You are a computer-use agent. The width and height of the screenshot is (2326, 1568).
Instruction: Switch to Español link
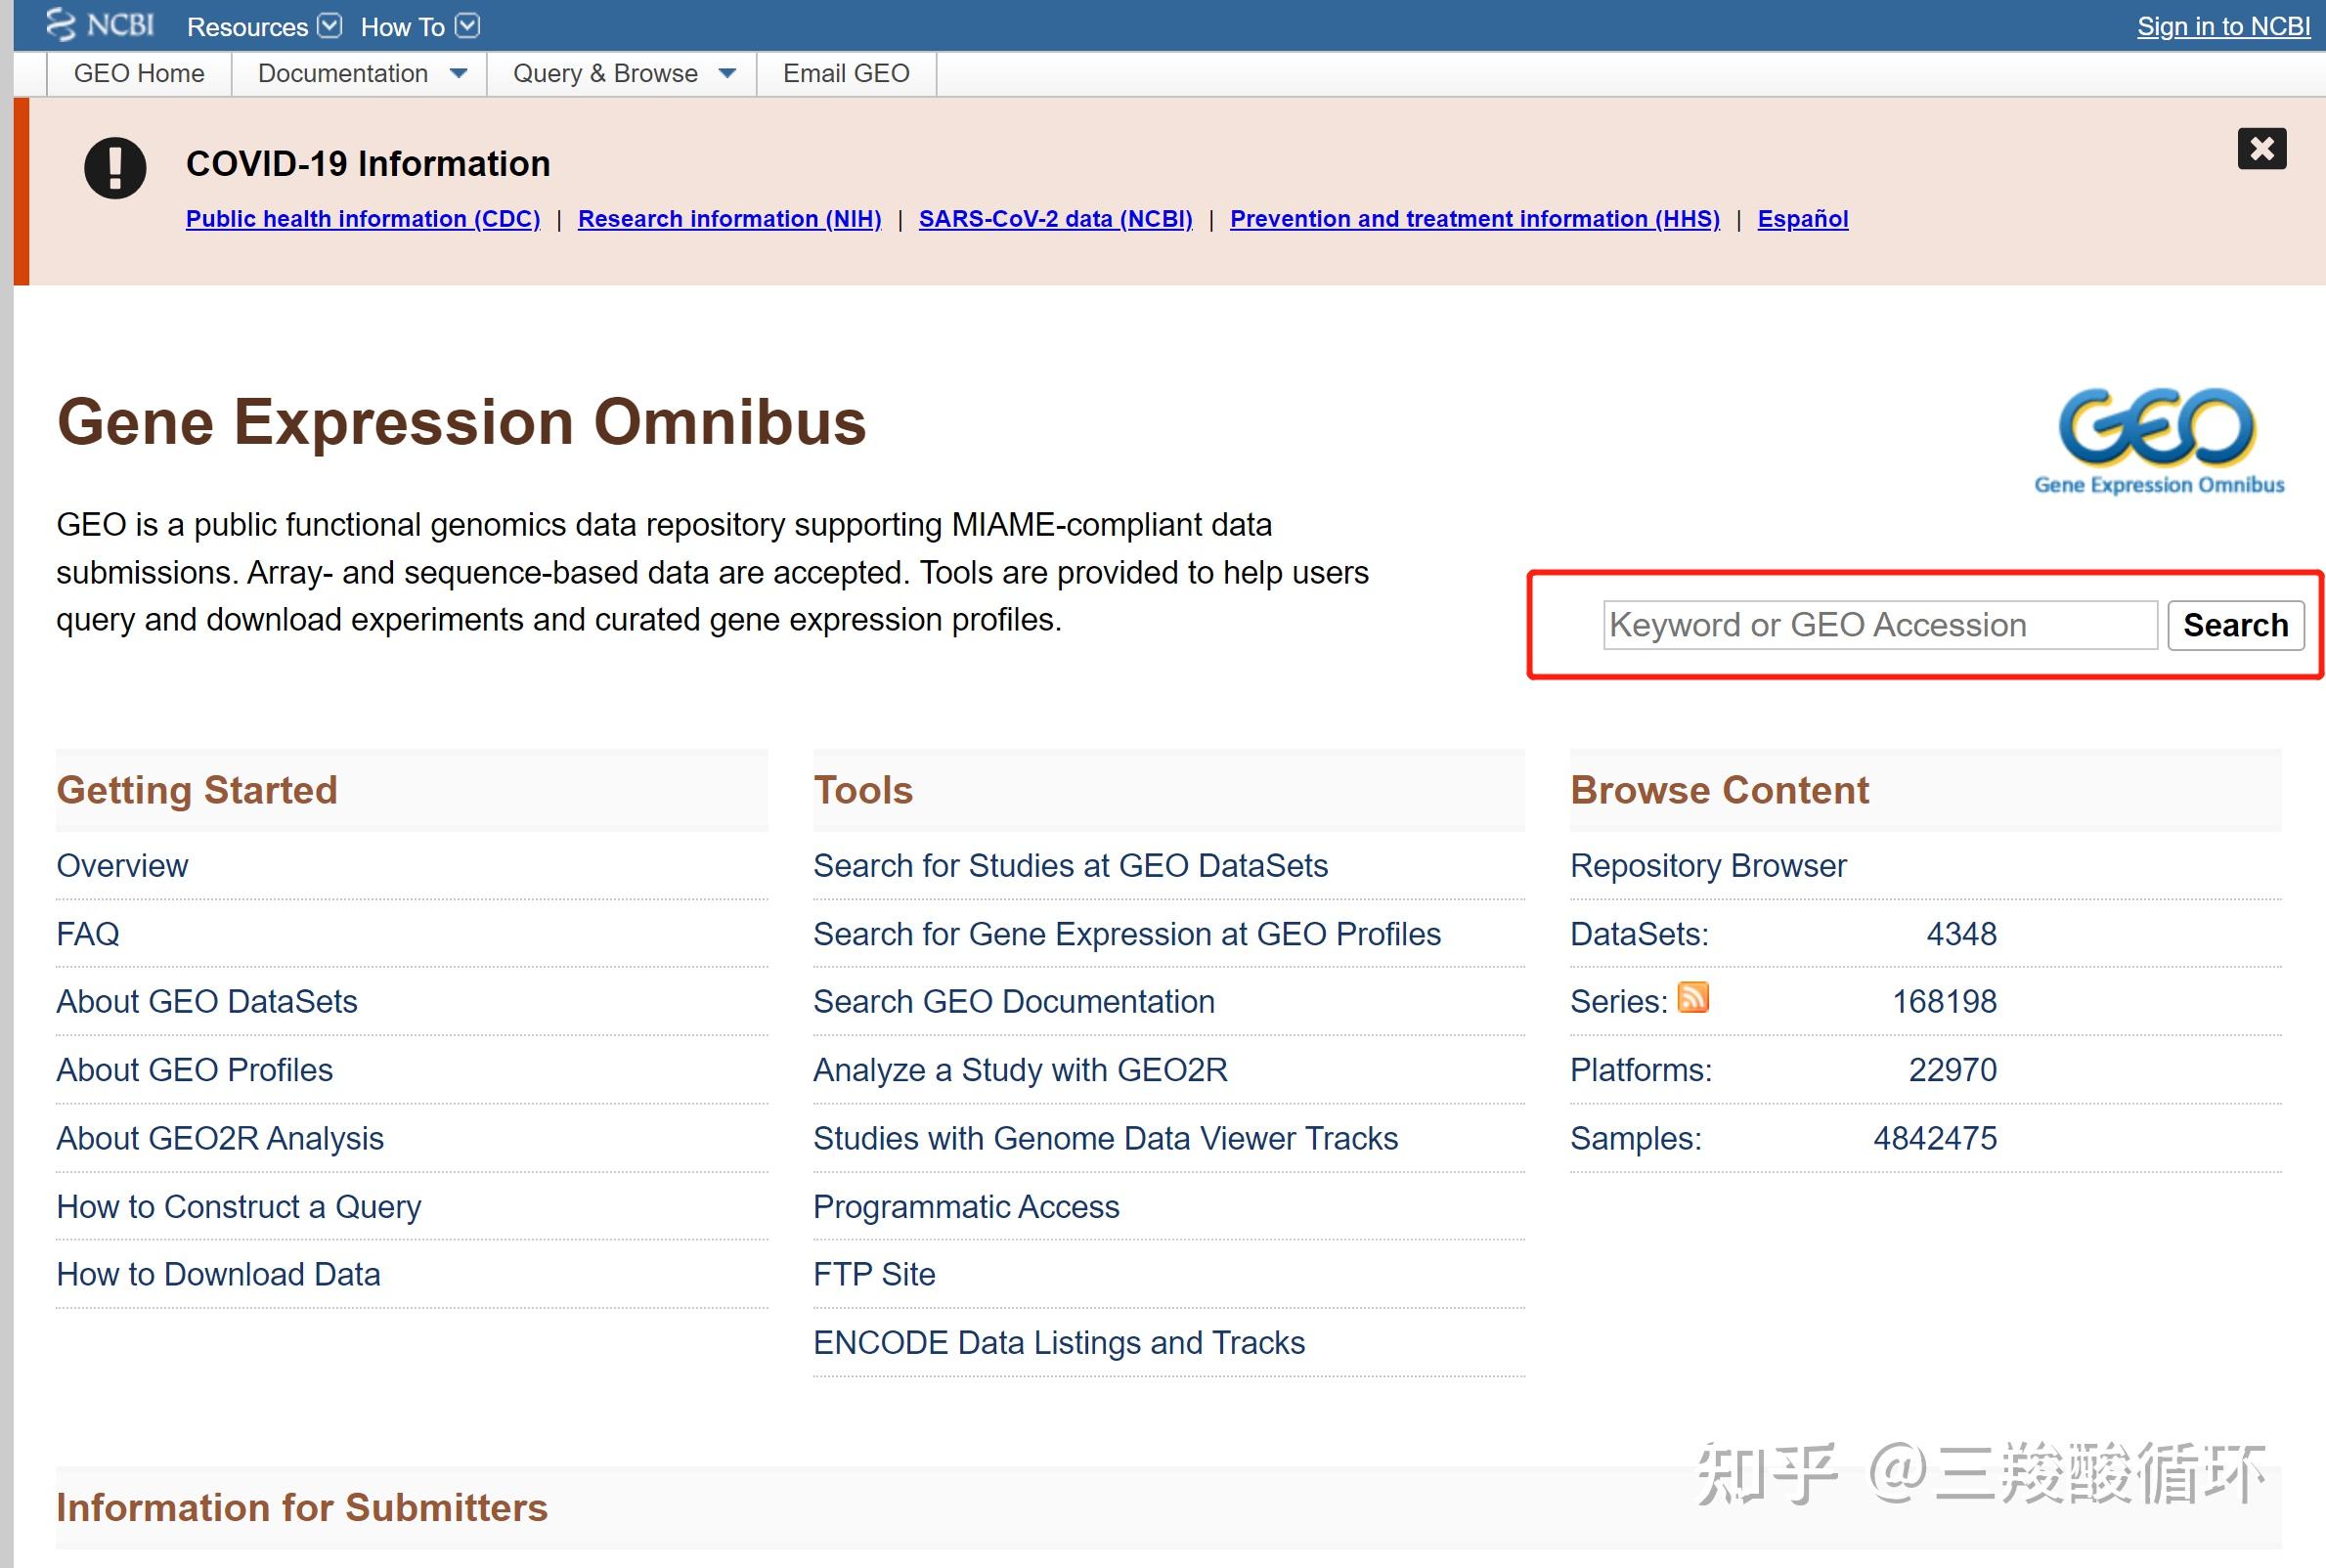(x=1802, y=219)
